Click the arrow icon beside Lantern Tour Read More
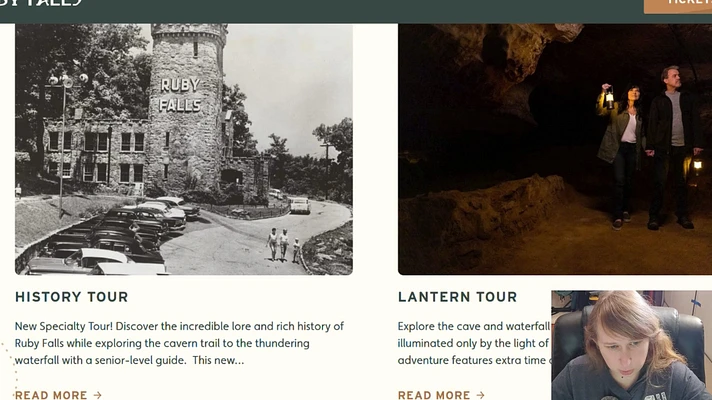Viewport: 712px width, 400px height. [x=481, y=395]
